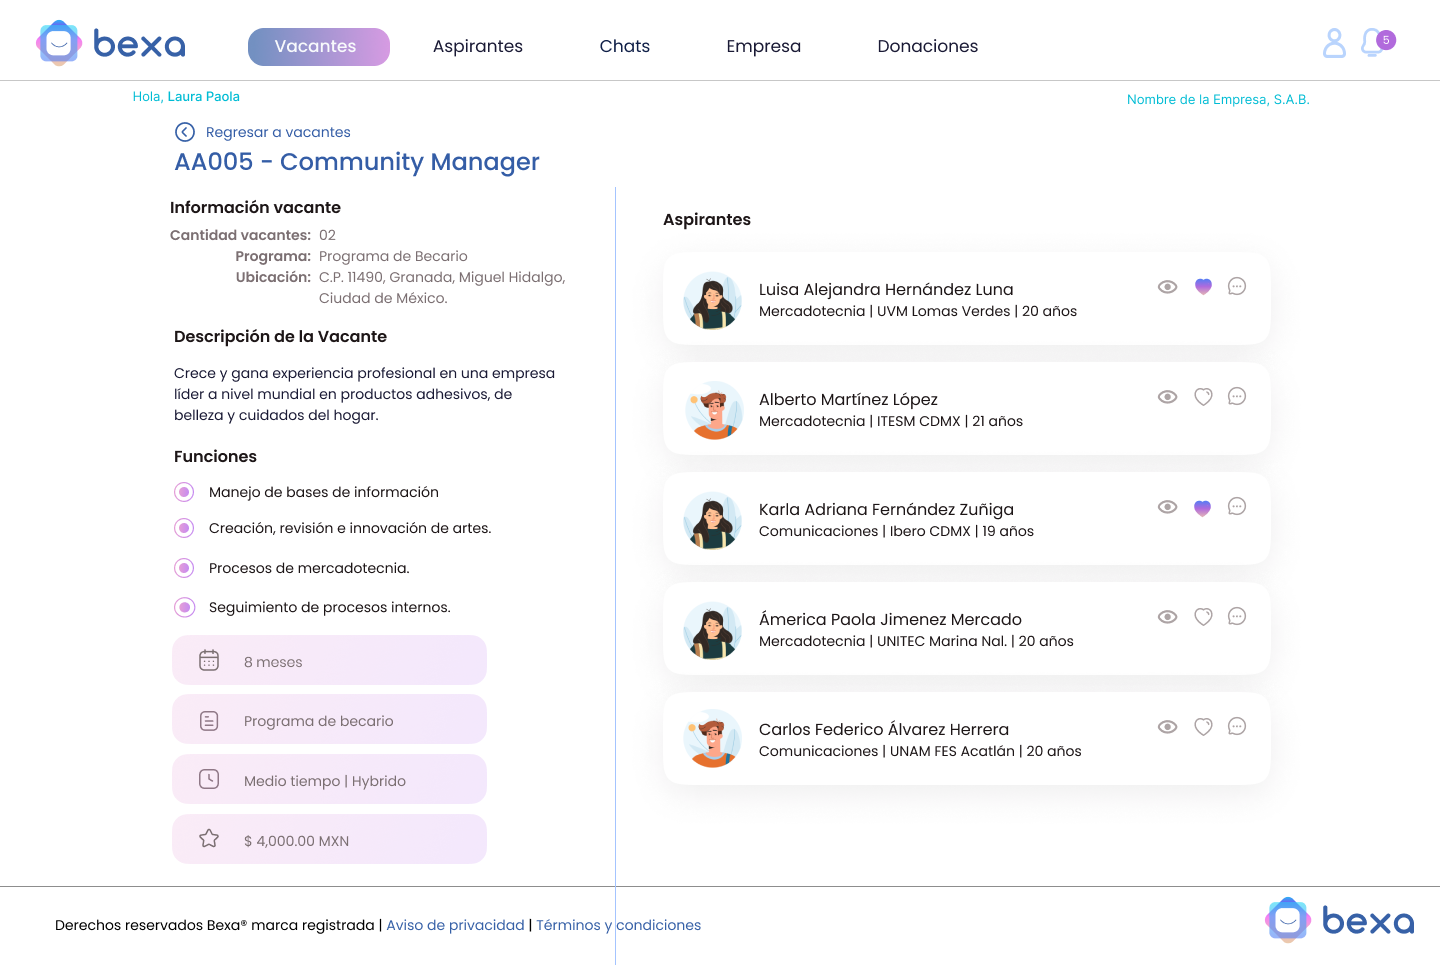Image resolution: width=1440 pixels, height=965 pixels.
Task: Favorite Alberto Martínez López
Action: pyautogui.click(x=1202, y=396)
